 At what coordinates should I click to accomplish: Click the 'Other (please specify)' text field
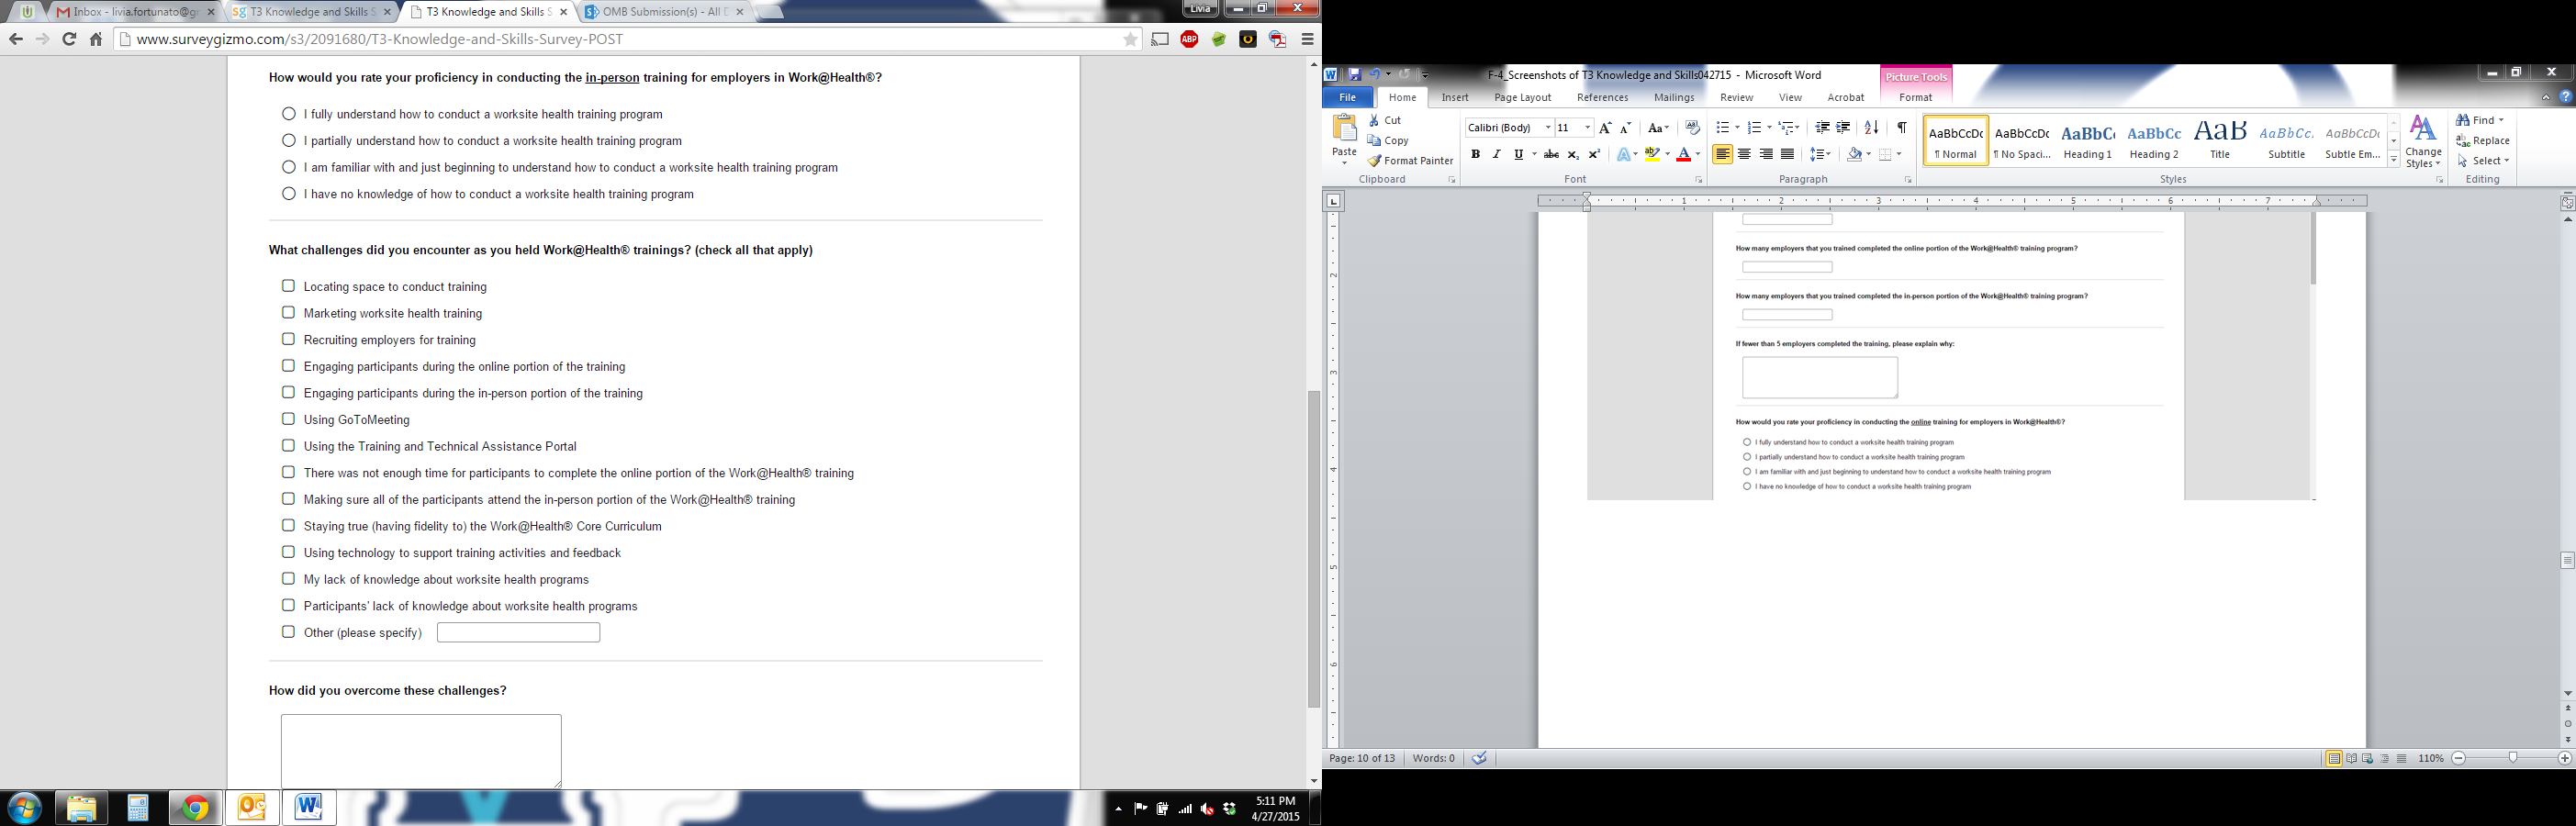(518, 632)
